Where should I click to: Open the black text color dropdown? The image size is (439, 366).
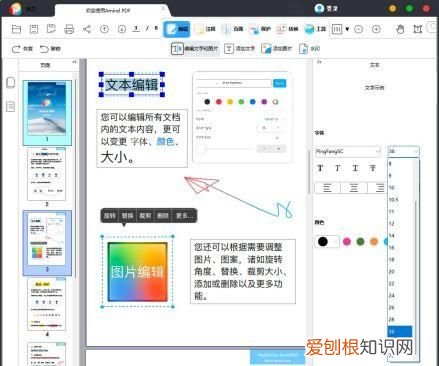pyautogui.click(x=327, y=242)
